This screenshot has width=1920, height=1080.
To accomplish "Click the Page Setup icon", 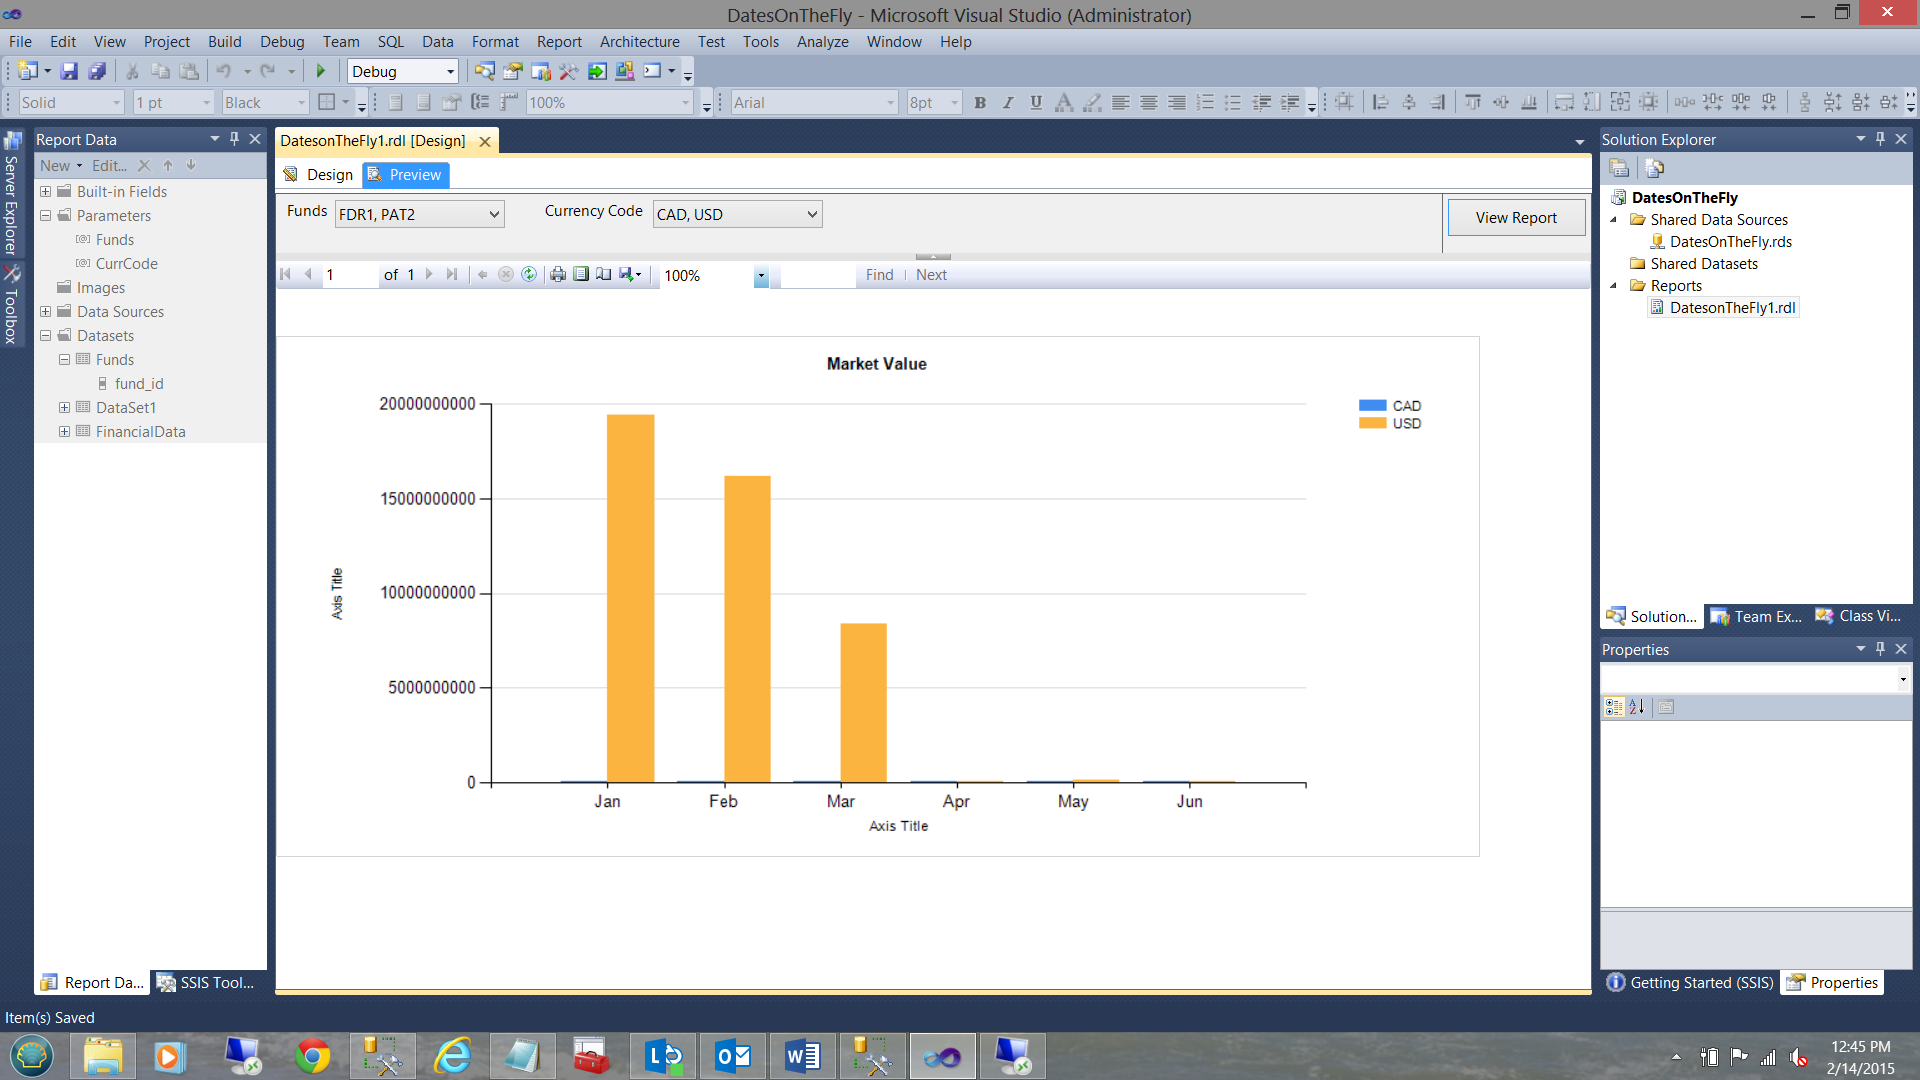I will point(604,274).
